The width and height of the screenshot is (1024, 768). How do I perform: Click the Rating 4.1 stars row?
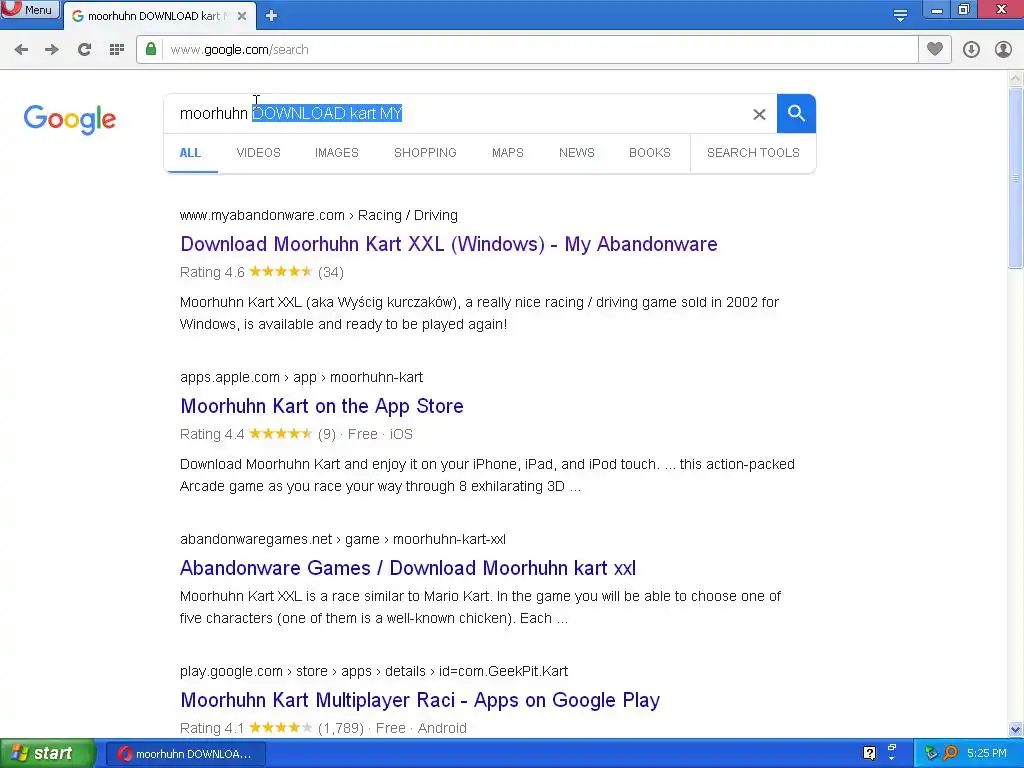323,728
